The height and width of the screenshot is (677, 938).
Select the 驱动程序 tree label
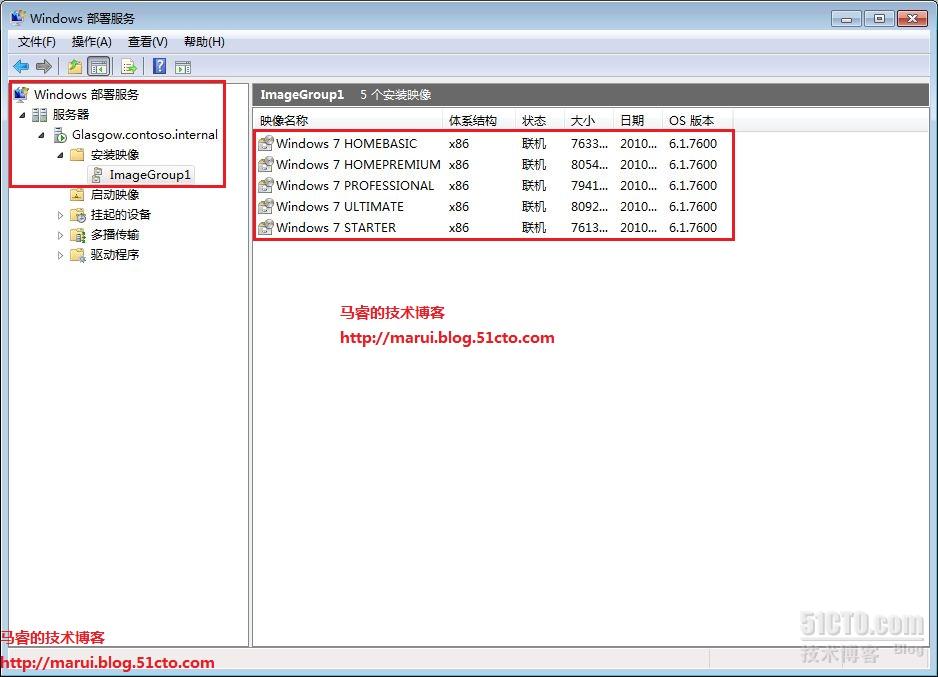click(115, 255)
